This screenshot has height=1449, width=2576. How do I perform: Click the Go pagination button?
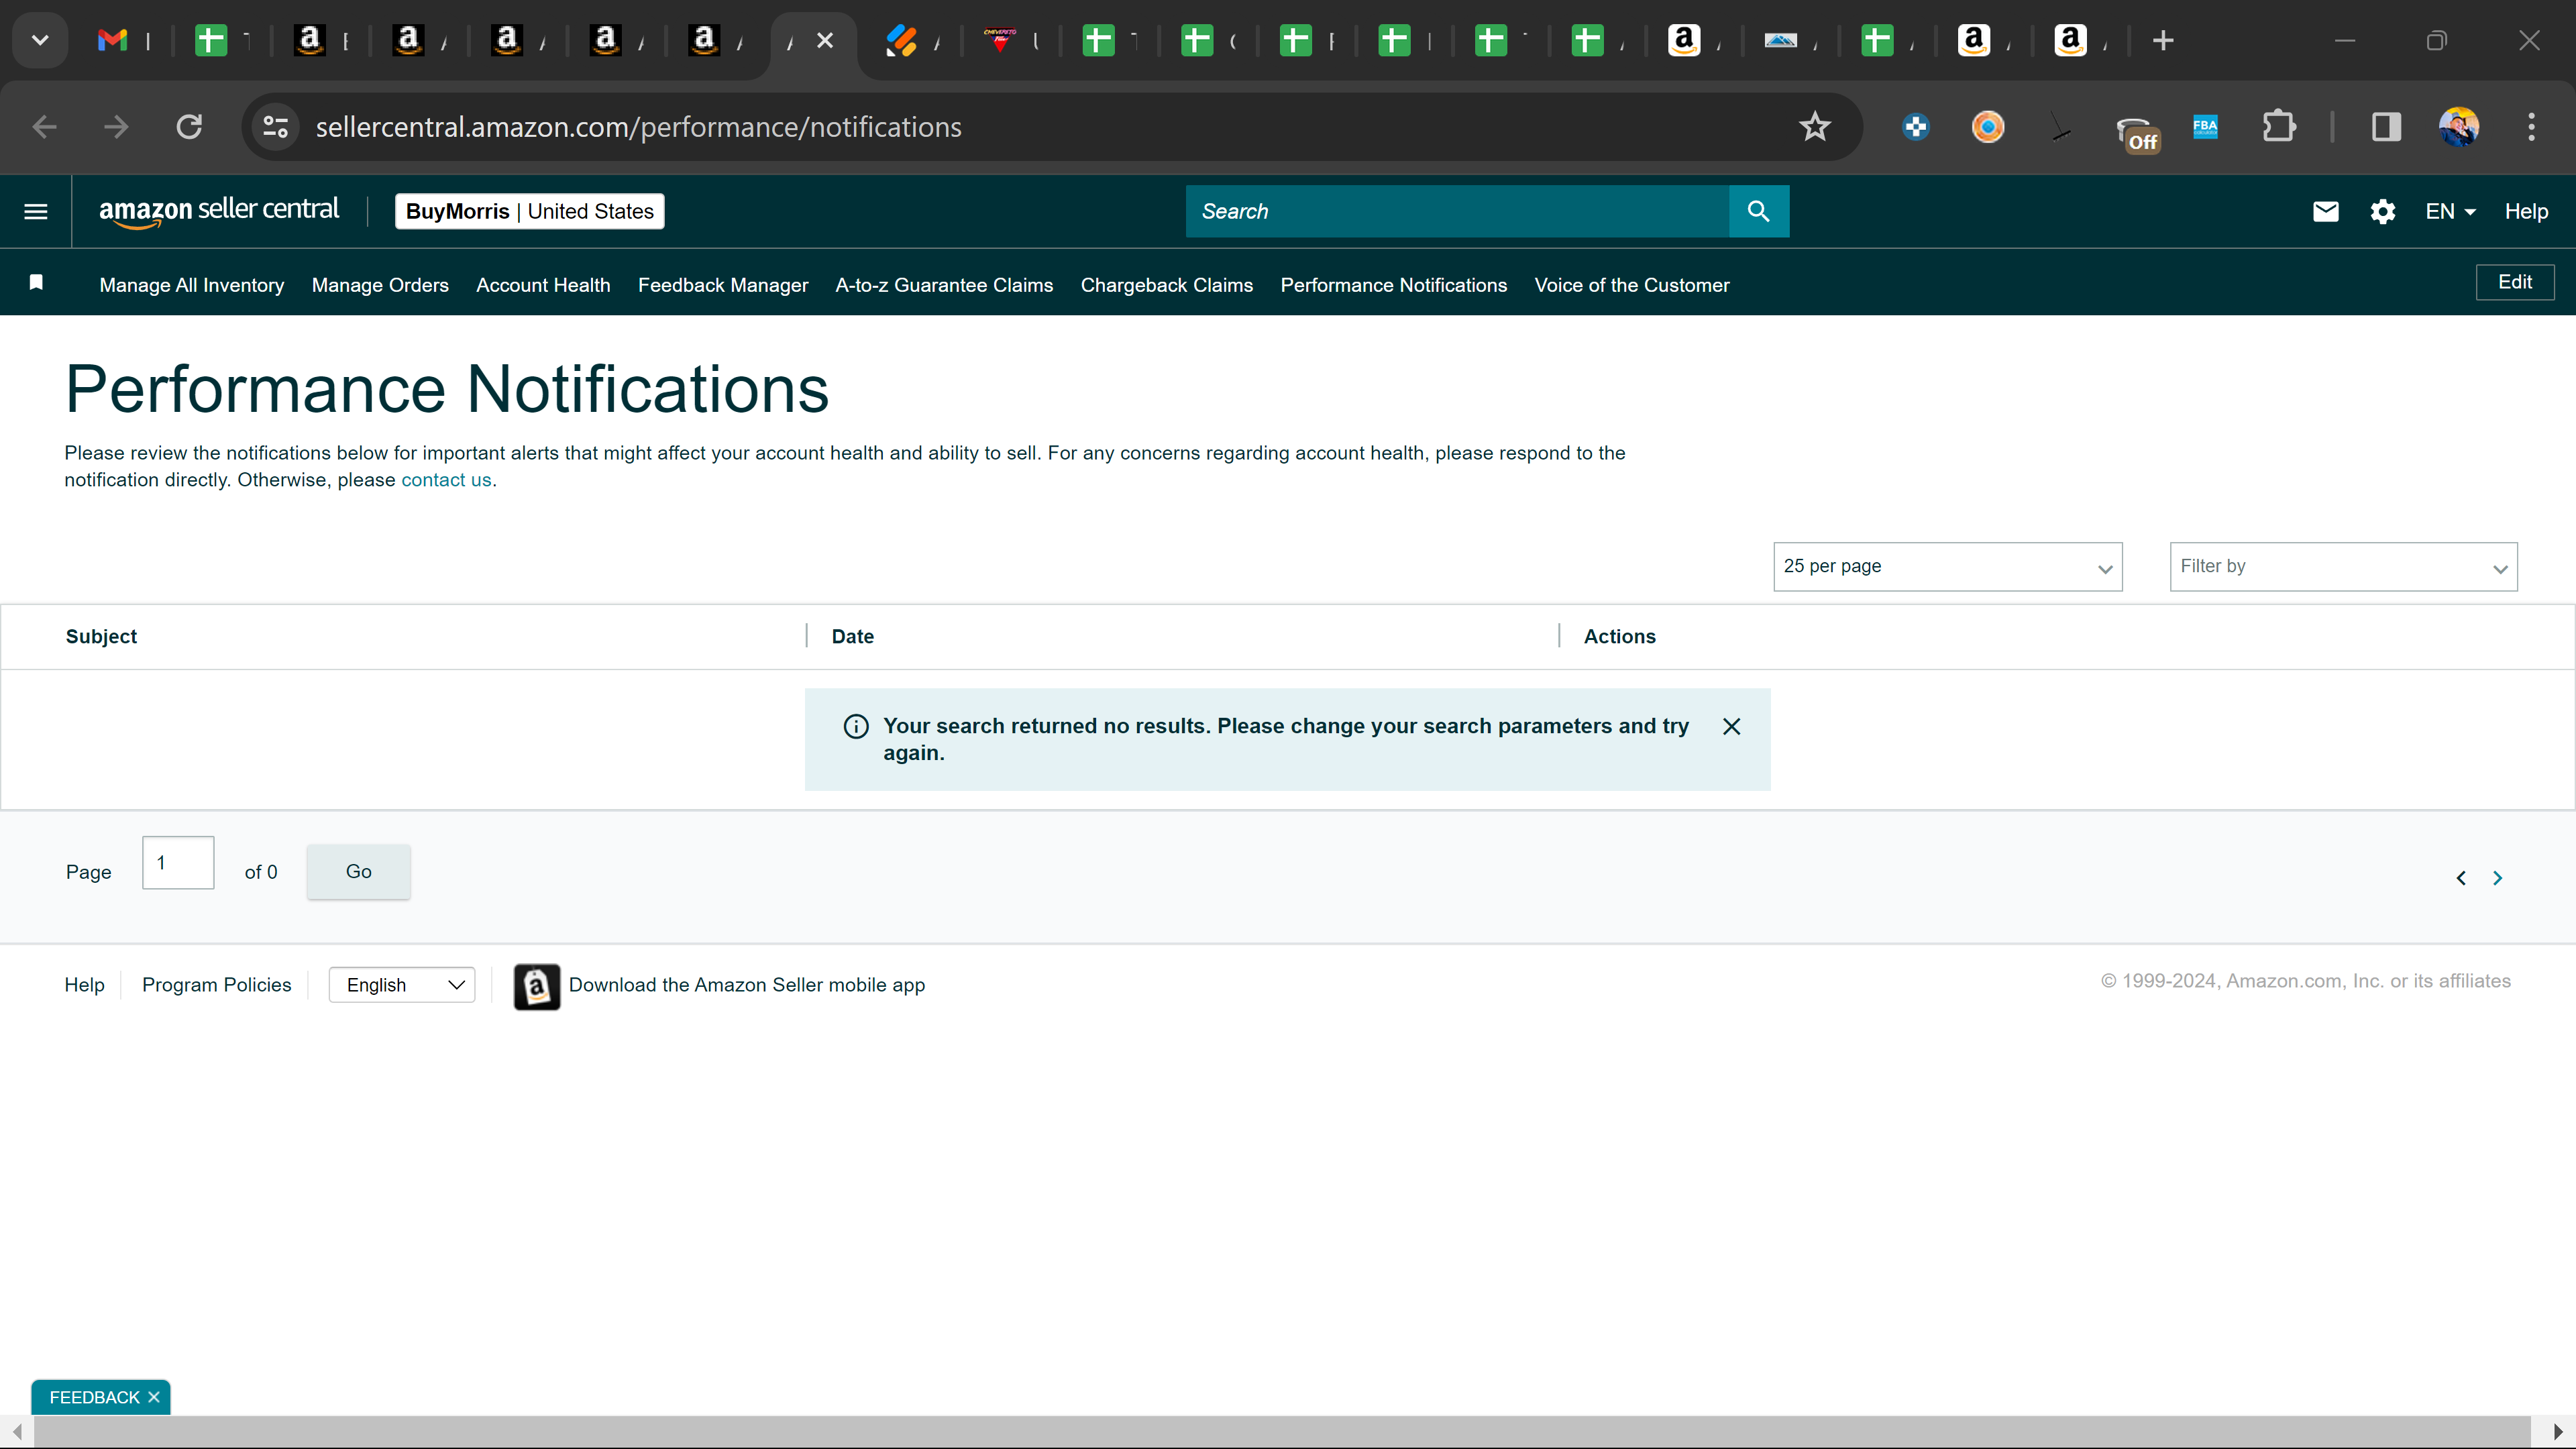point(359,872)
